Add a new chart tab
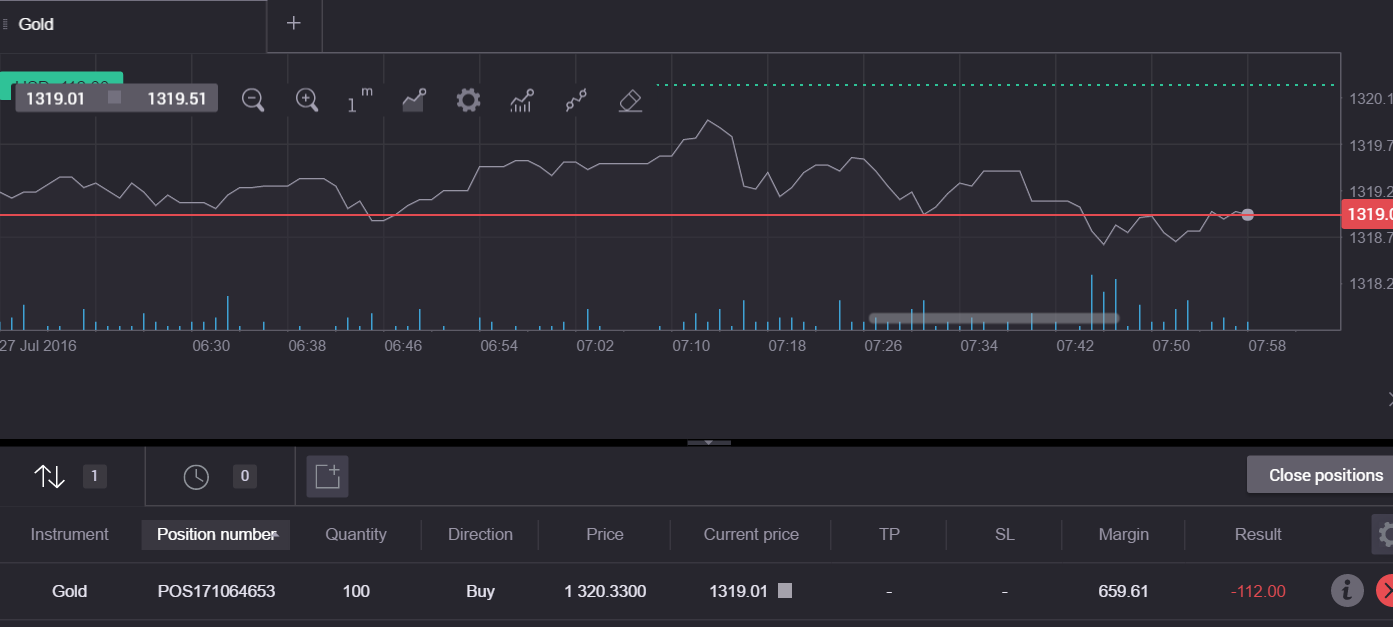The width and height of the screenshot is (1393, 627). [293, 24]
